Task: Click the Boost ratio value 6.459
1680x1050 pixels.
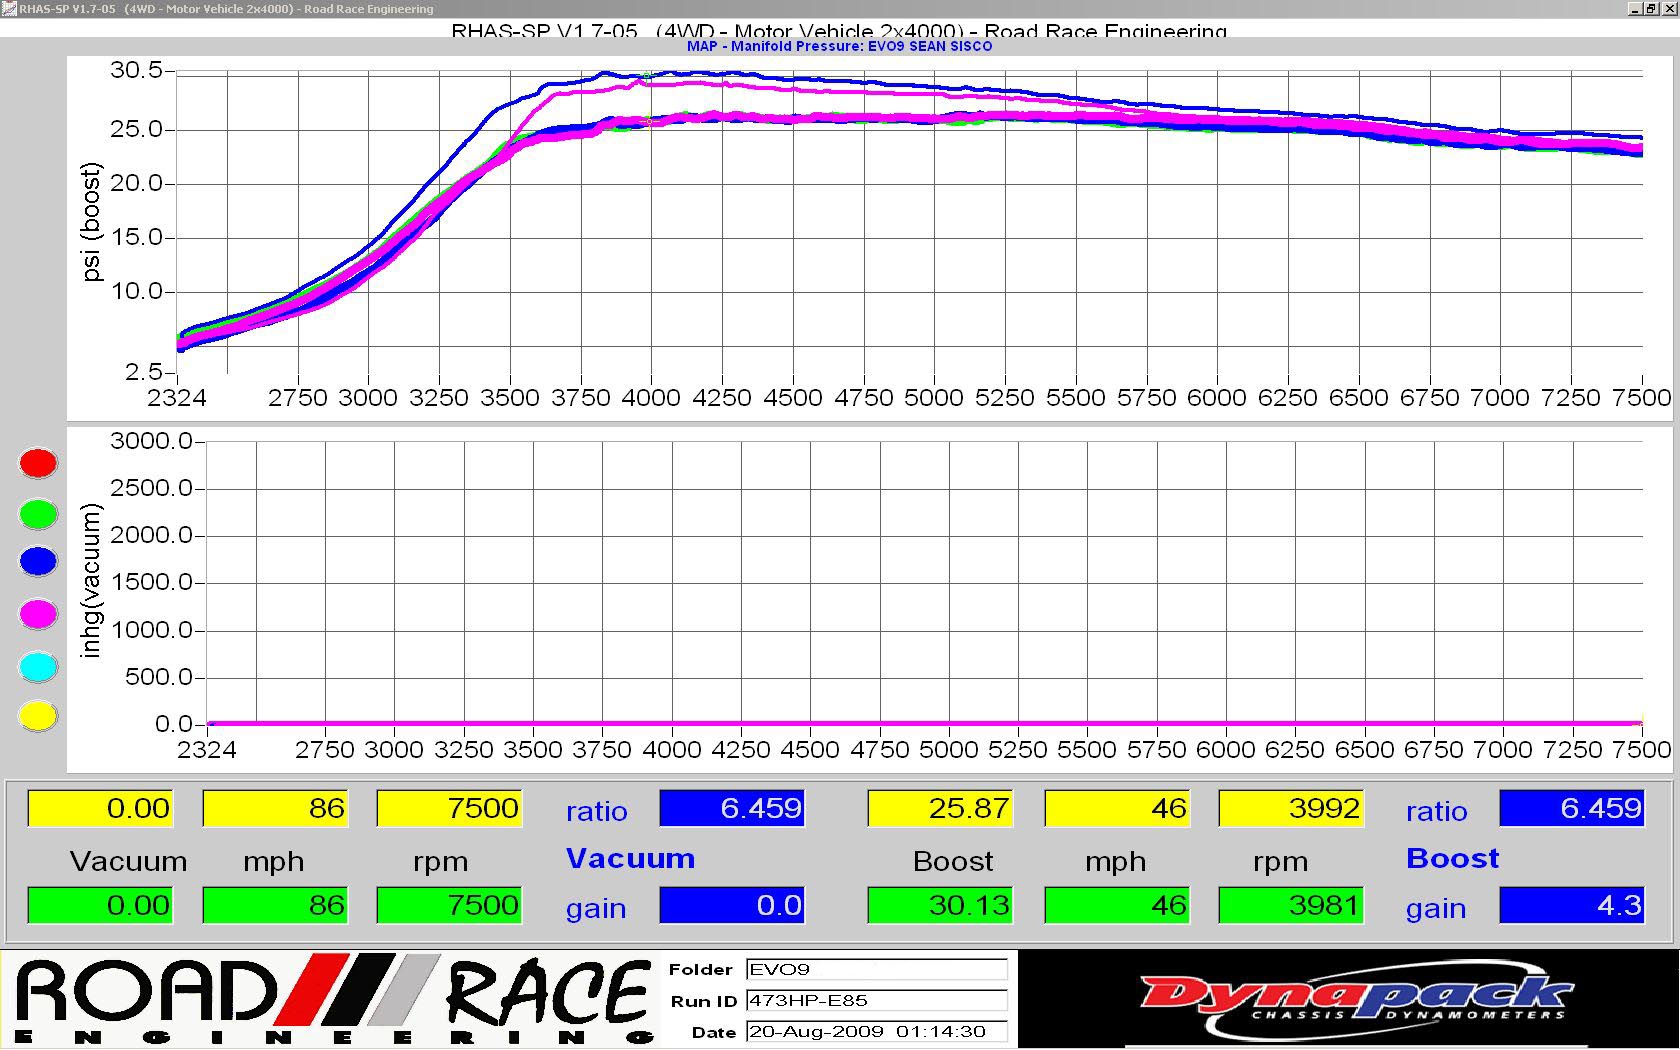Action: [x=1572, y=808]
